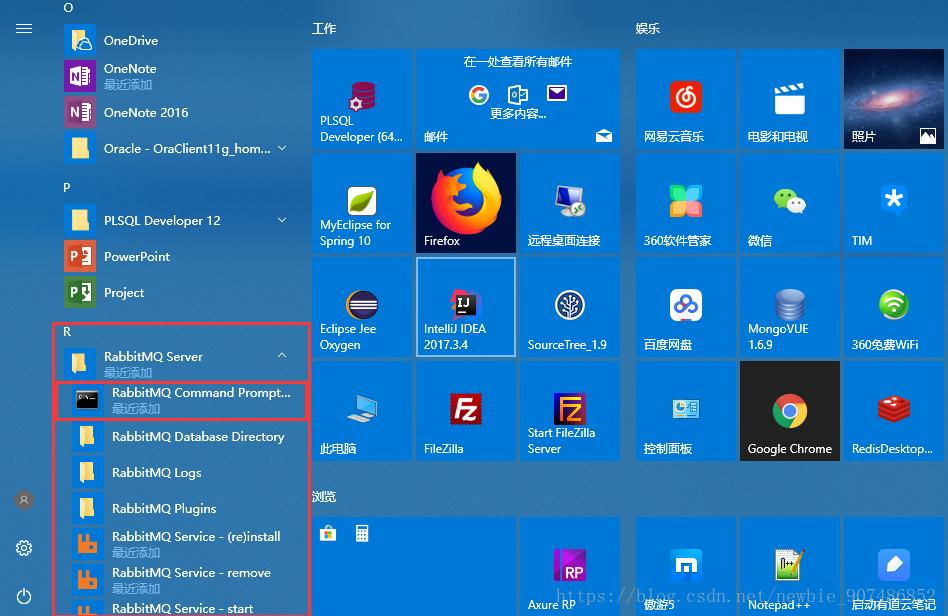
Task: Open RabbitMQ Logs folder entry
Action: (184, 473)
